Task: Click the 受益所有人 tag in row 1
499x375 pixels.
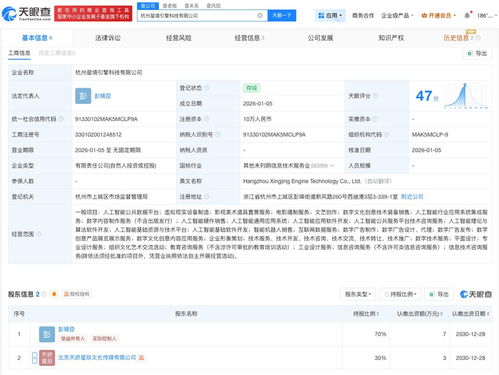Action: (73, 339)
